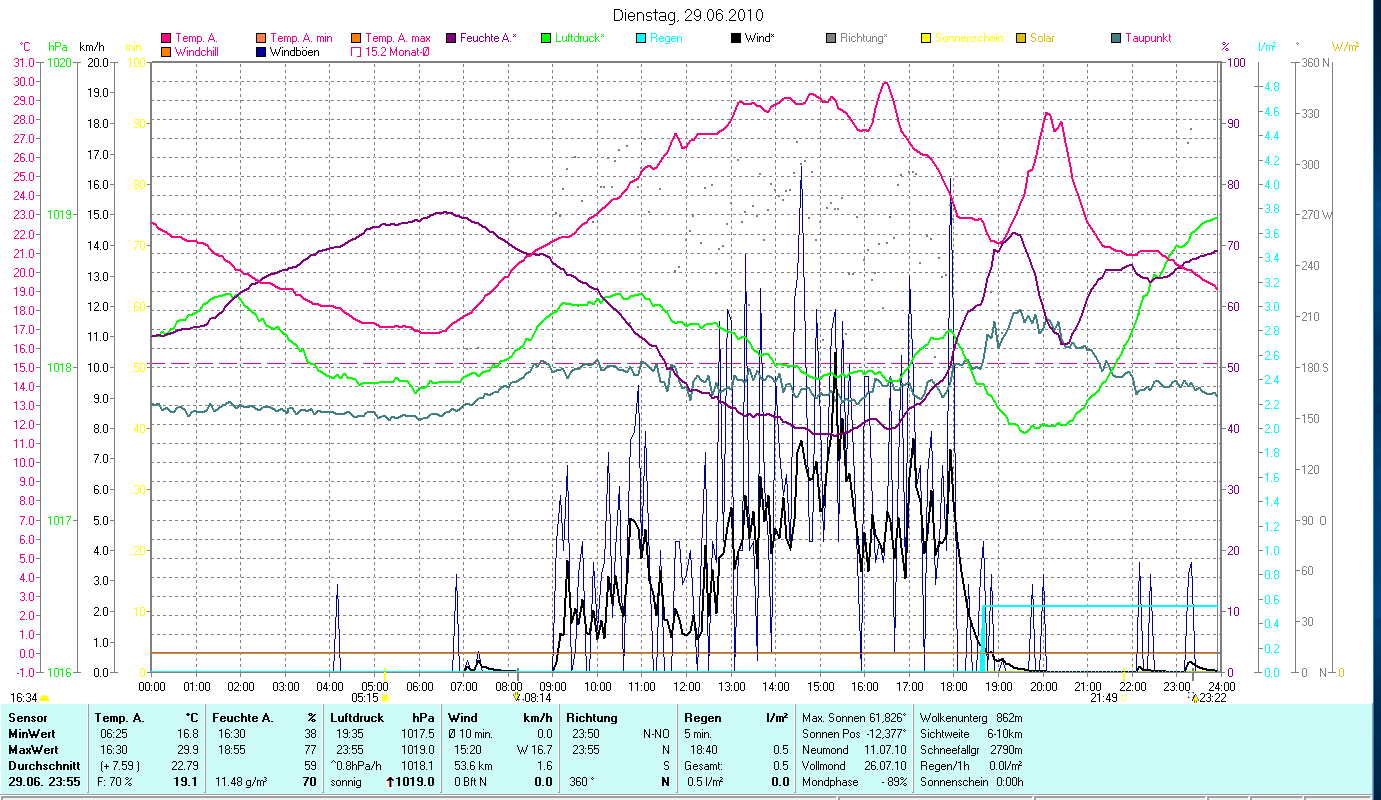Click the sunrise marker icon at 05:15
The width and height of the screenshot is (1381, 800).
pos(384,698)
